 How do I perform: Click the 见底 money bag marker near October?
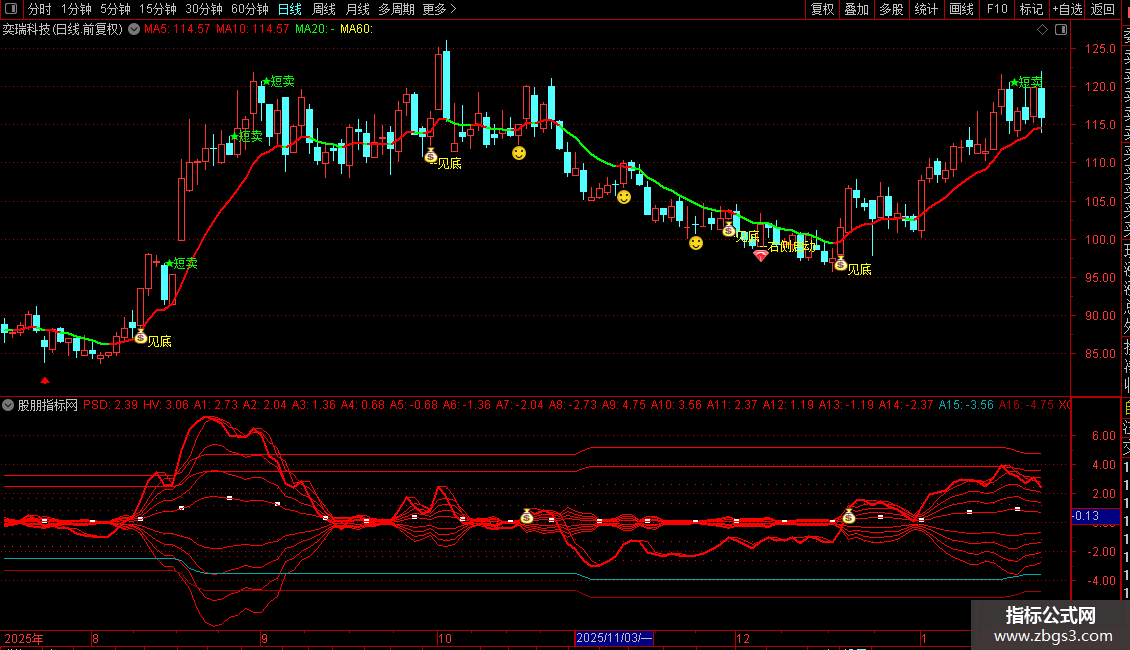(431, 156)
